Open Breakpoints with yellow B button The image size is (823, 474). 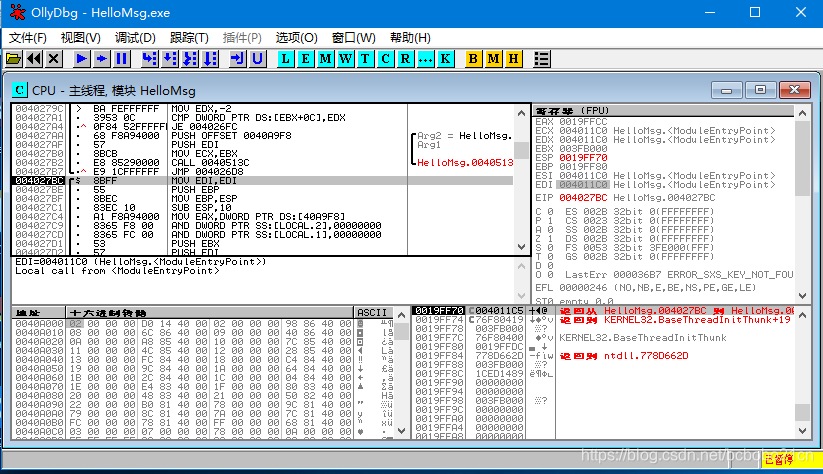[473, 59]
